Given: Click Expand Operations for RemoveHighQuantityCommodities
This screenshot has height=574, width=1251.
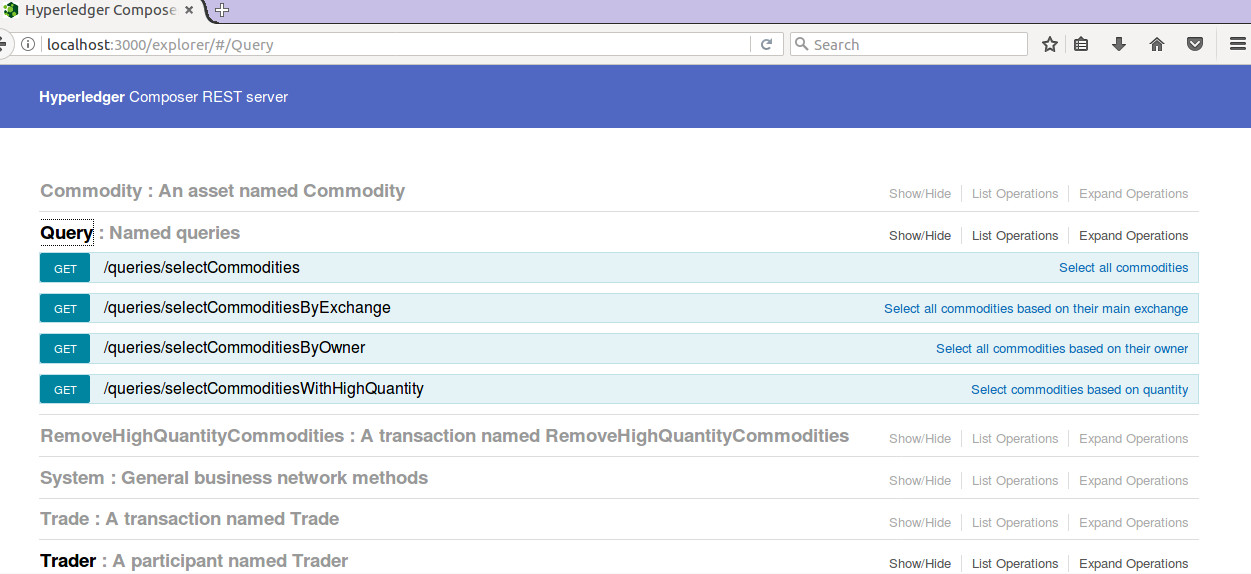Looking at the screenshot, I should click(x=1134, y=439).
